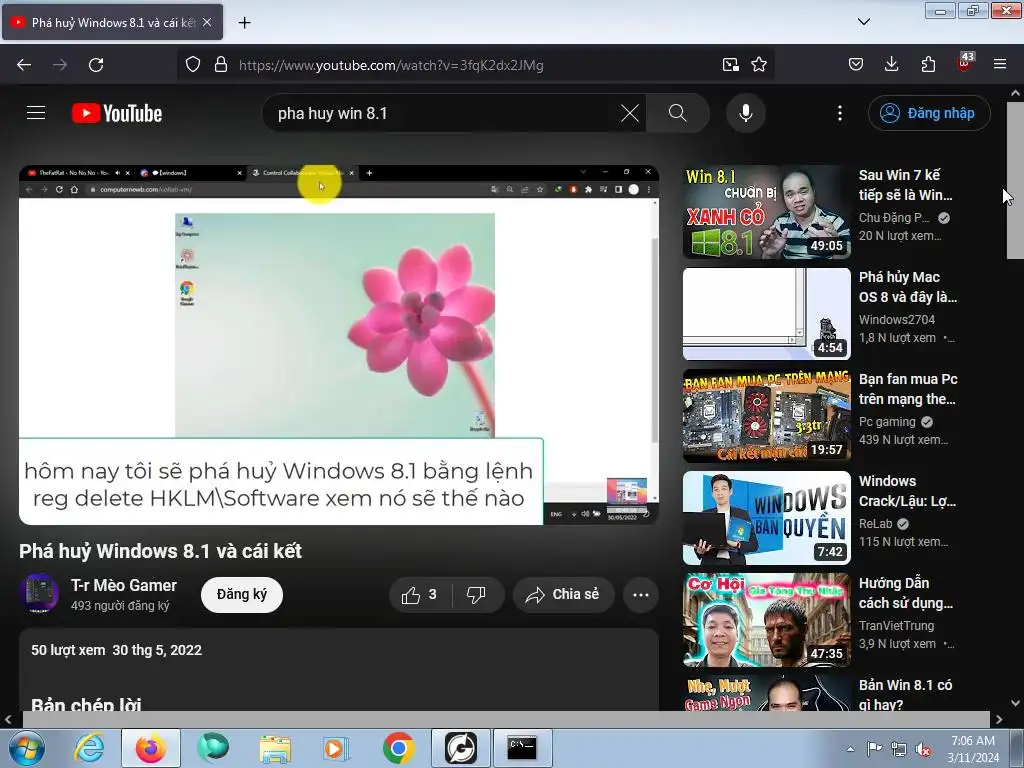Open 'Phá hủy Mac OS 8 và đây là' title

[908, 287]
